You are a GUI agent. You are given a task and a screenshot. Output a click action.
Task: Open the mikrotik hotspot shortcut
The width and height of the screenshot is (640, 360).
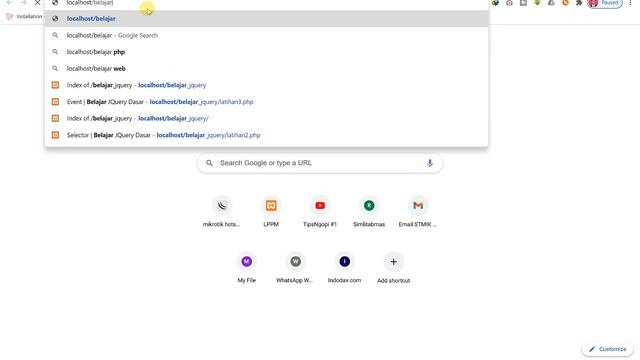(222, 212)
